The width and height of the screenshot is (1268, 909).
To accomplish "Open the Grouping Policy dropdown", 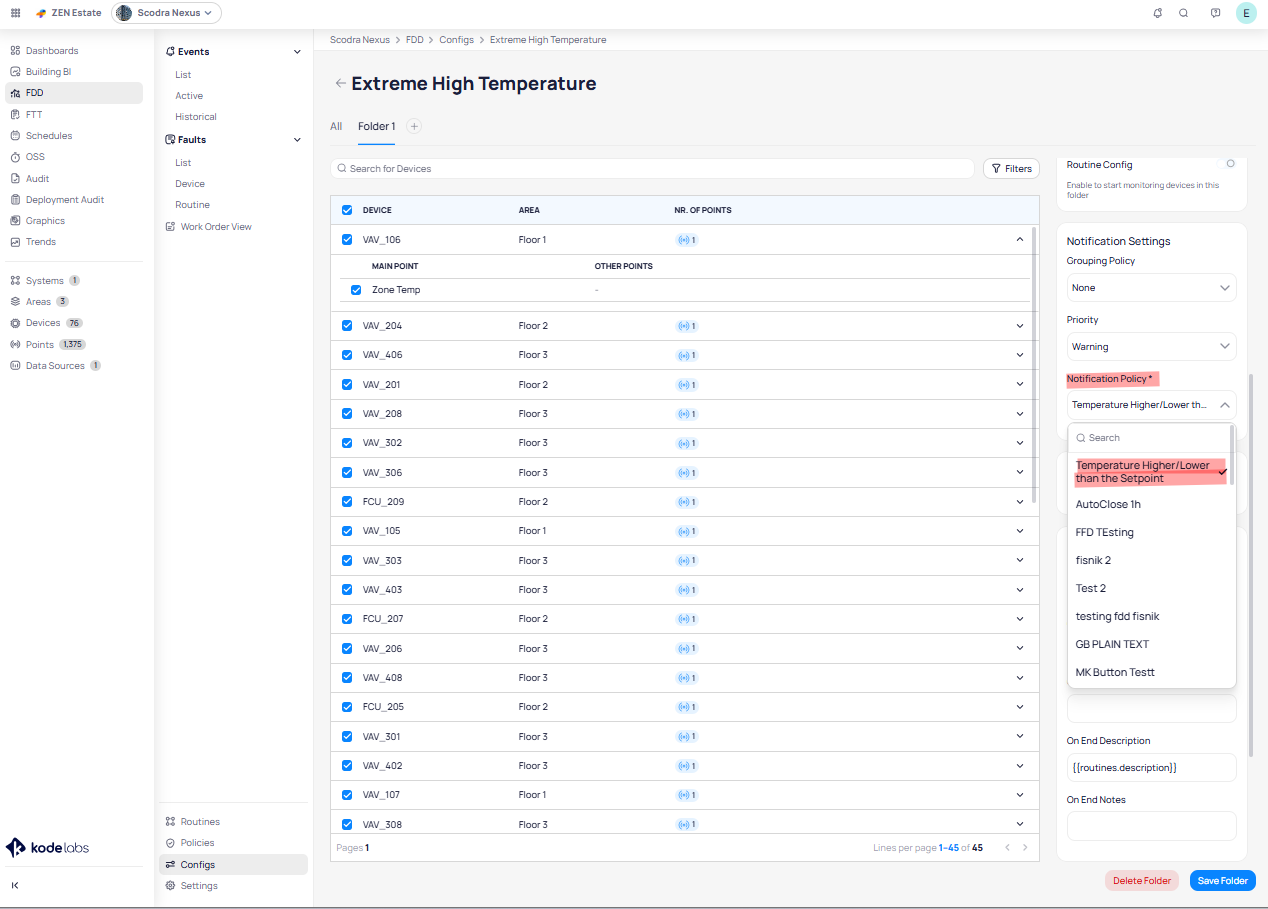I will [1151, 288].
